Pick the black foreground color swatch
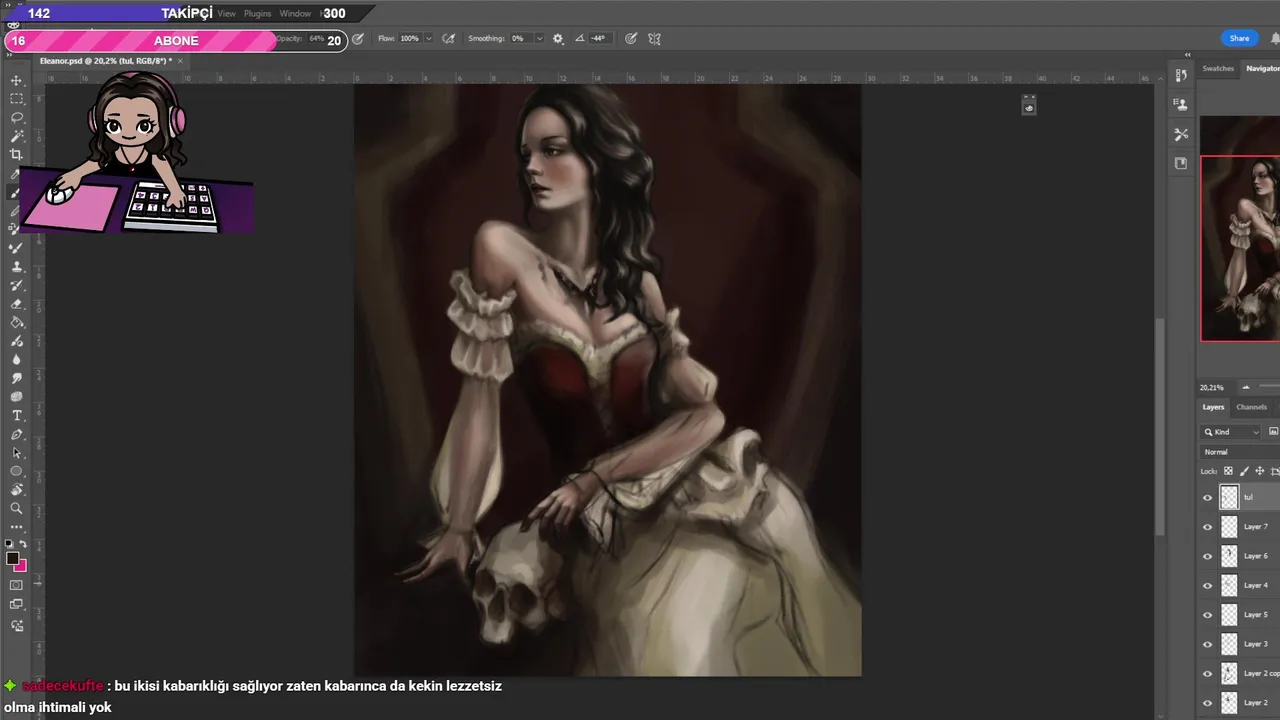Screen dimensions: 1280x720 click(x=12, y=559)
